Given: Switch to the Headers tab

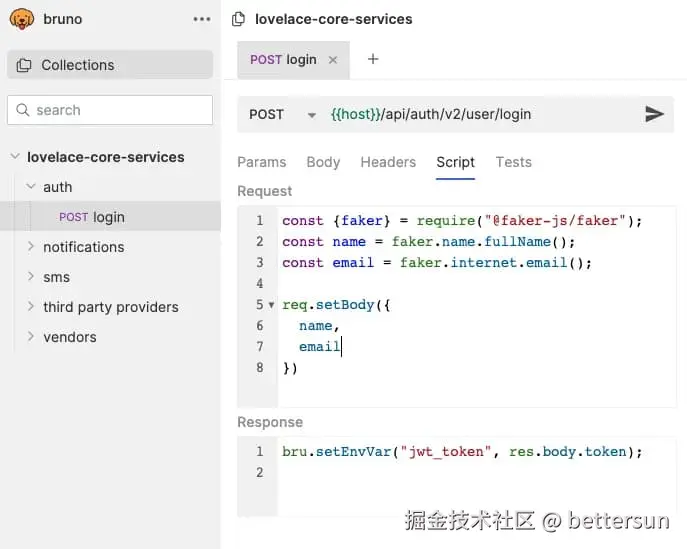Looking at the screenshot, I should [388, 162].
